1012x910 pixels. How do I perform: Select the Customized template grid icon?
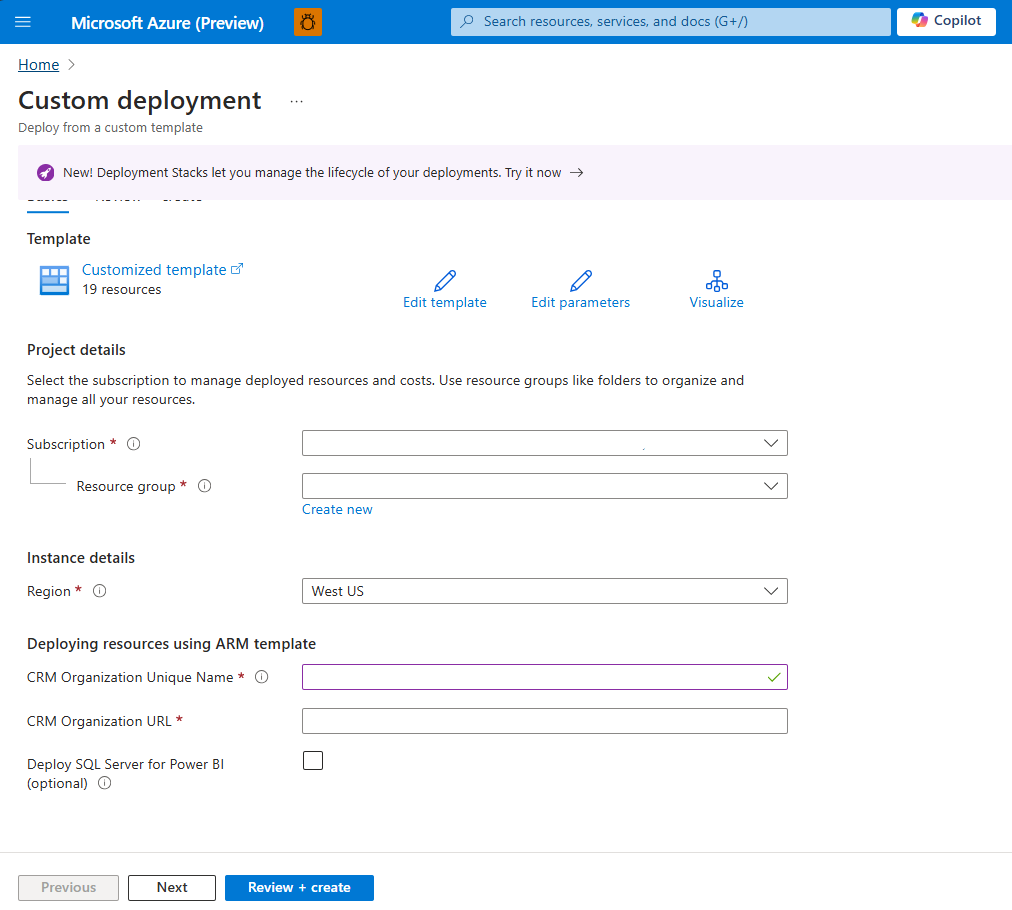[x=53, y=280]
